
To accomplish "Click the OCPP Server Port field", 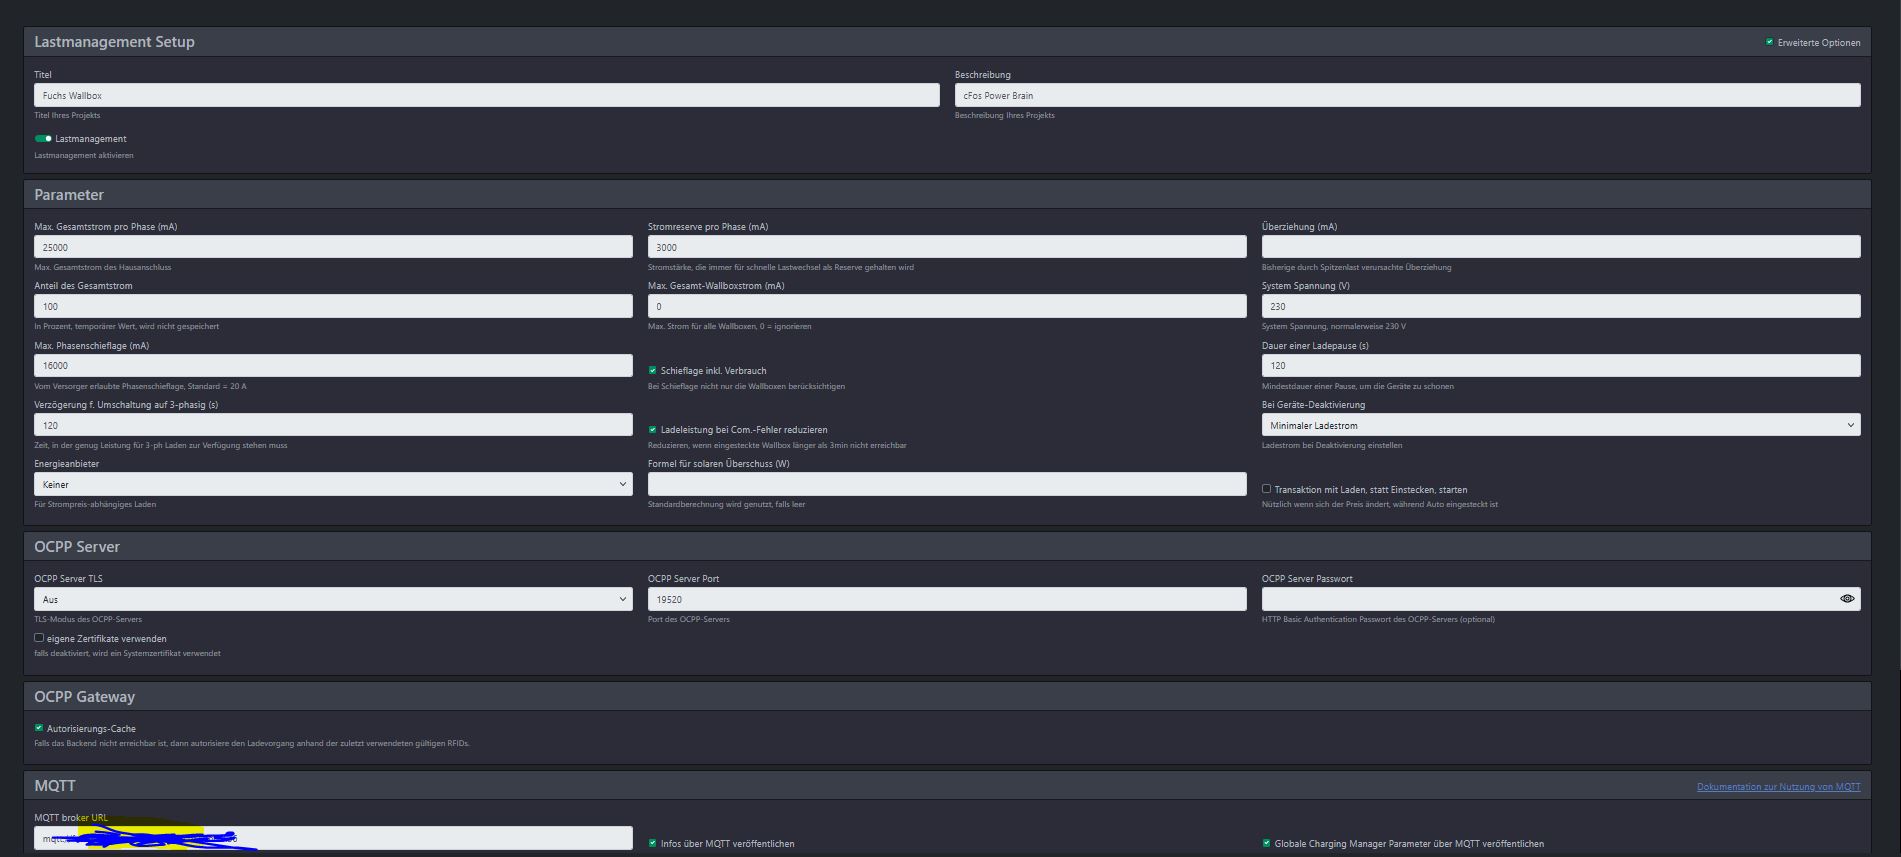I will [x=947, y=599].
